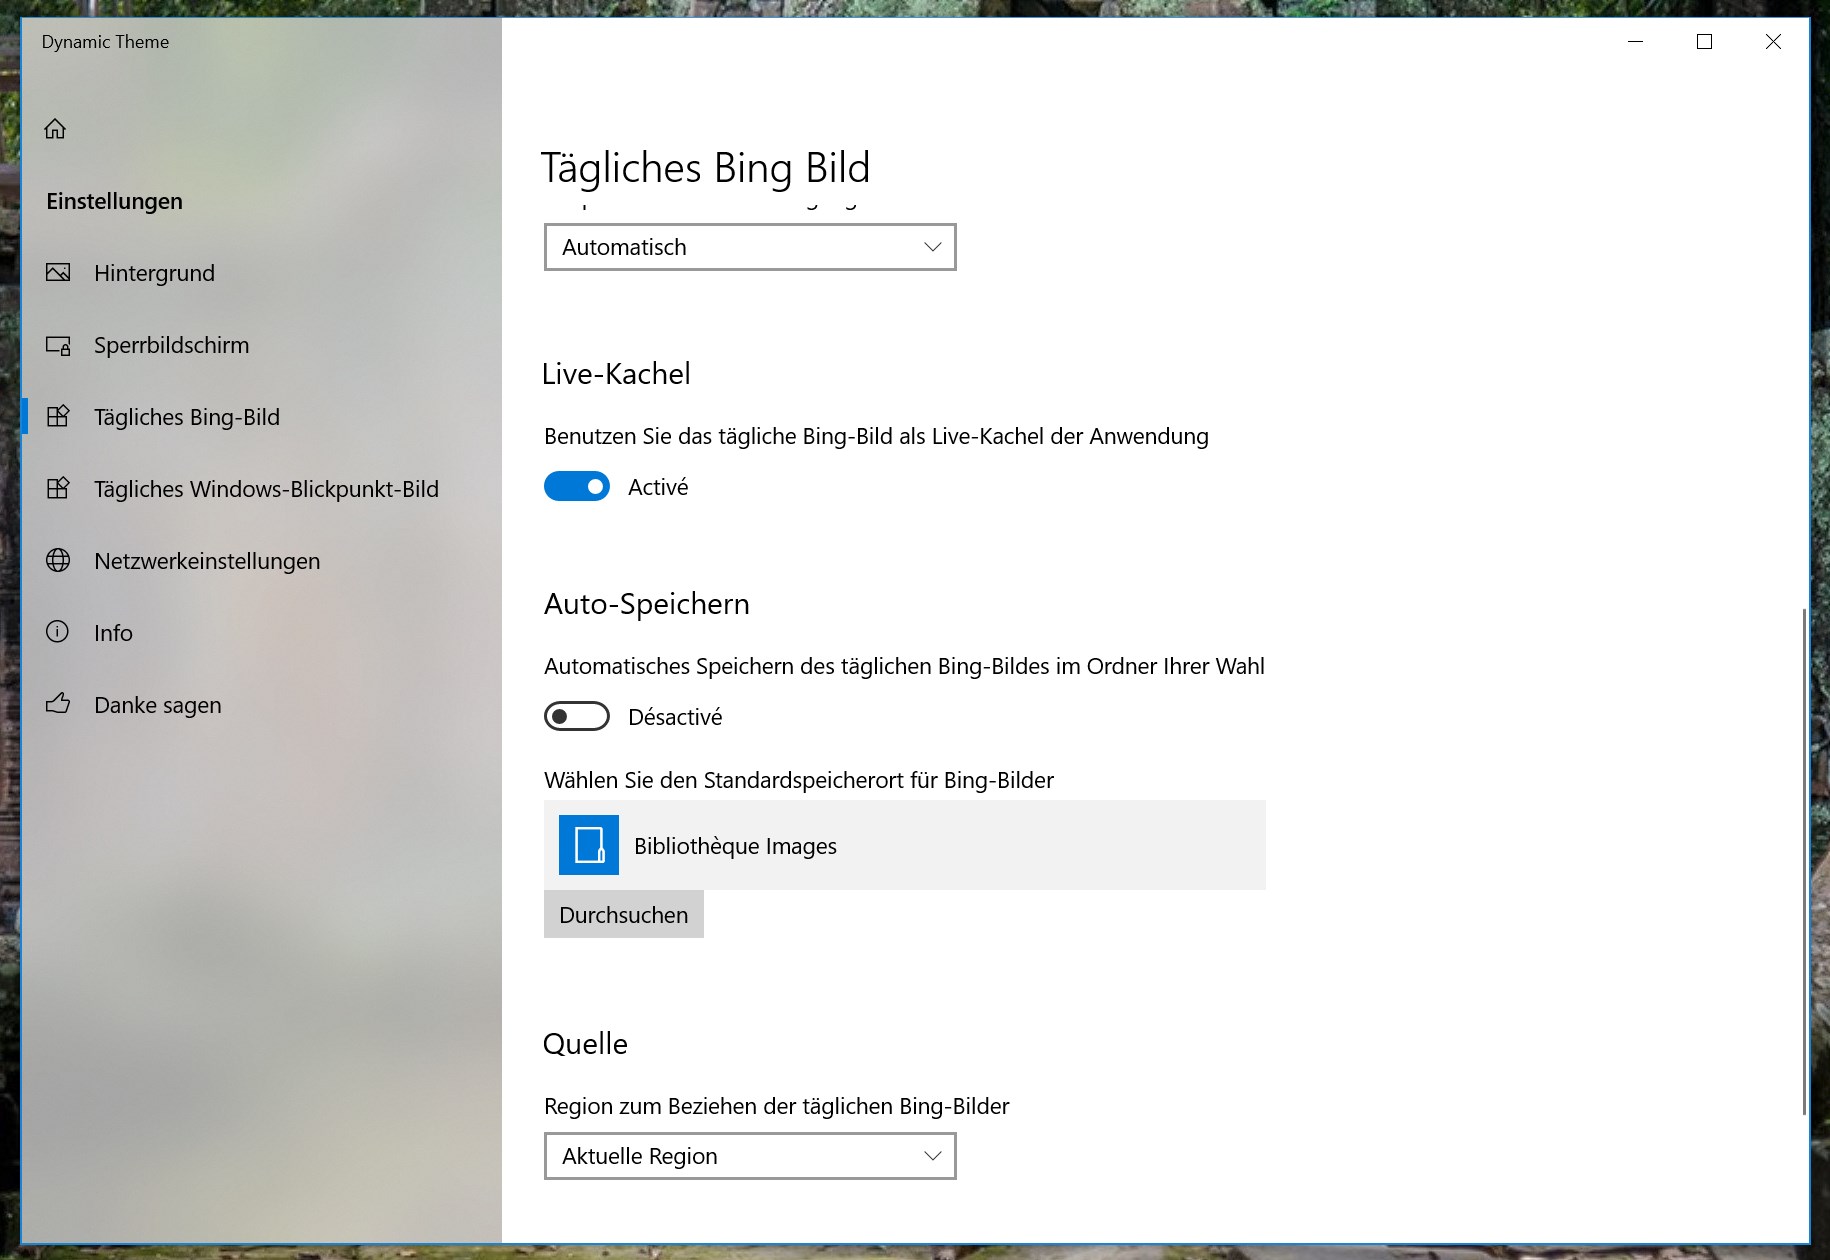Open the Danke sagen page
This screenshot has width=1830, height=1260.
coord(261,705)
